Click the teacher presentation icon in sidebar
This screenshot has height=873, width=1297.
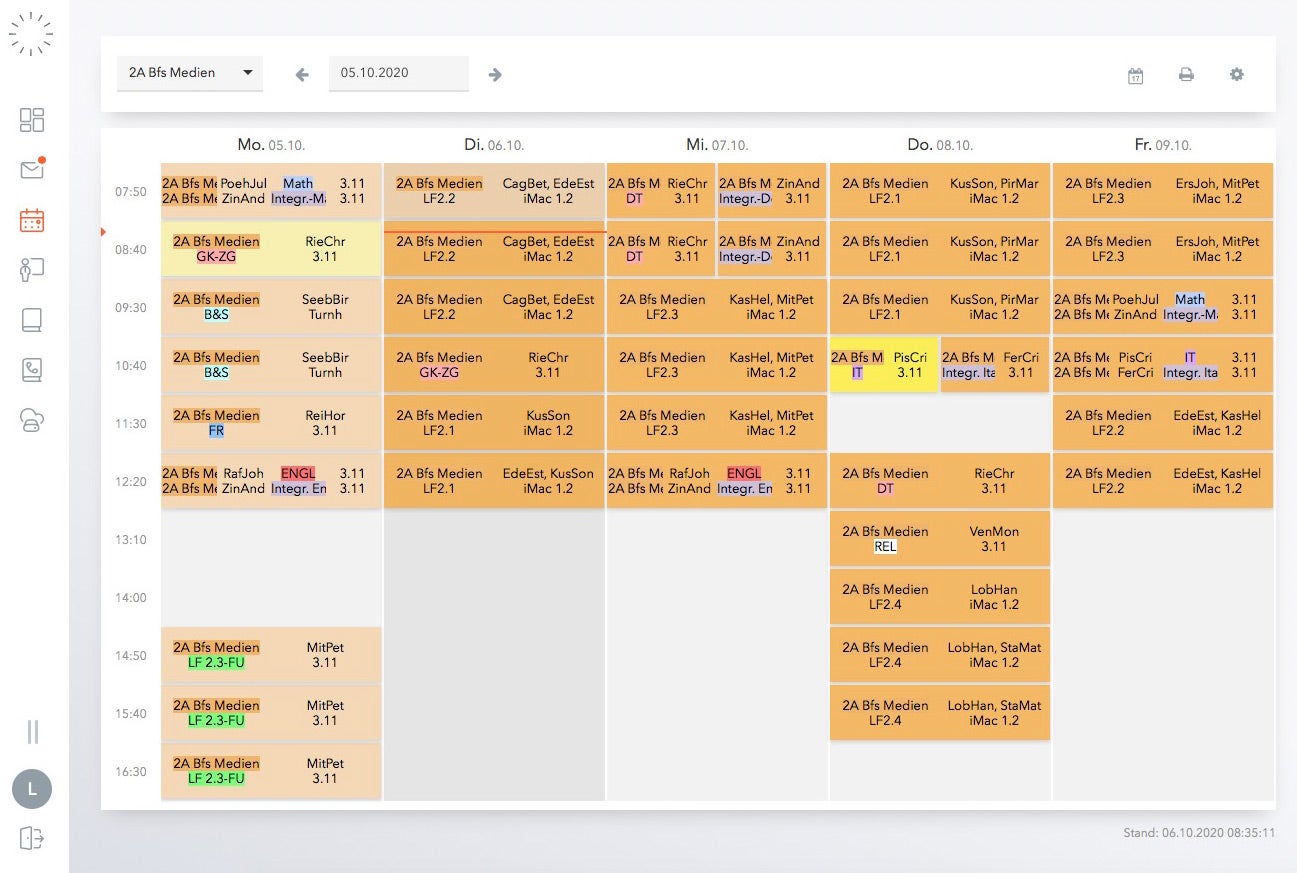point(32,270)
